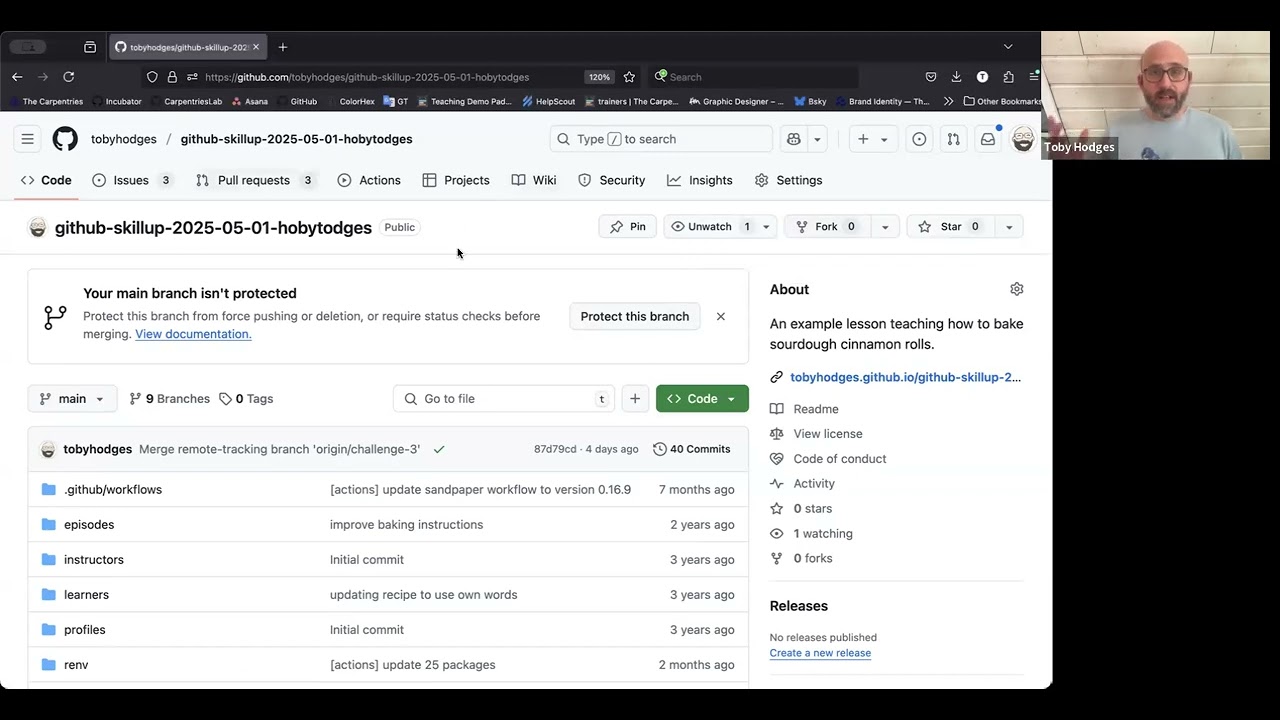
Task: Expand the green Code dropdown
Action: click(x=702, y=399)
